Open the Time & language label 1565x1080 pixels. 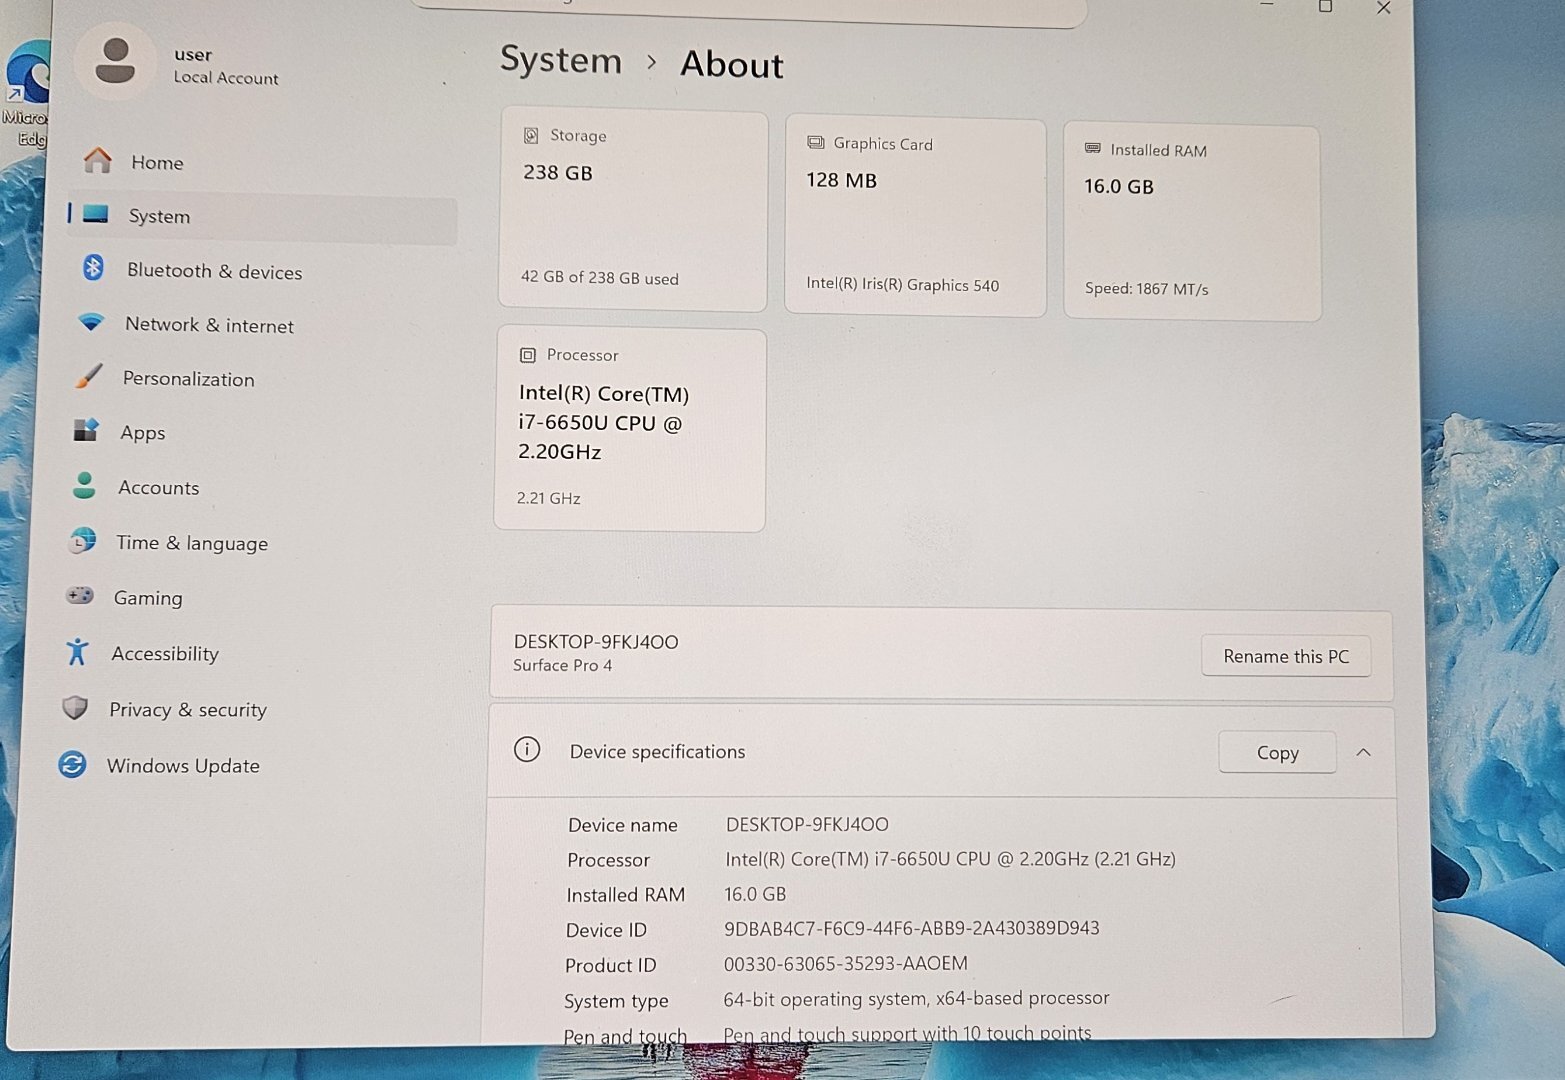[x=192, y=543]
